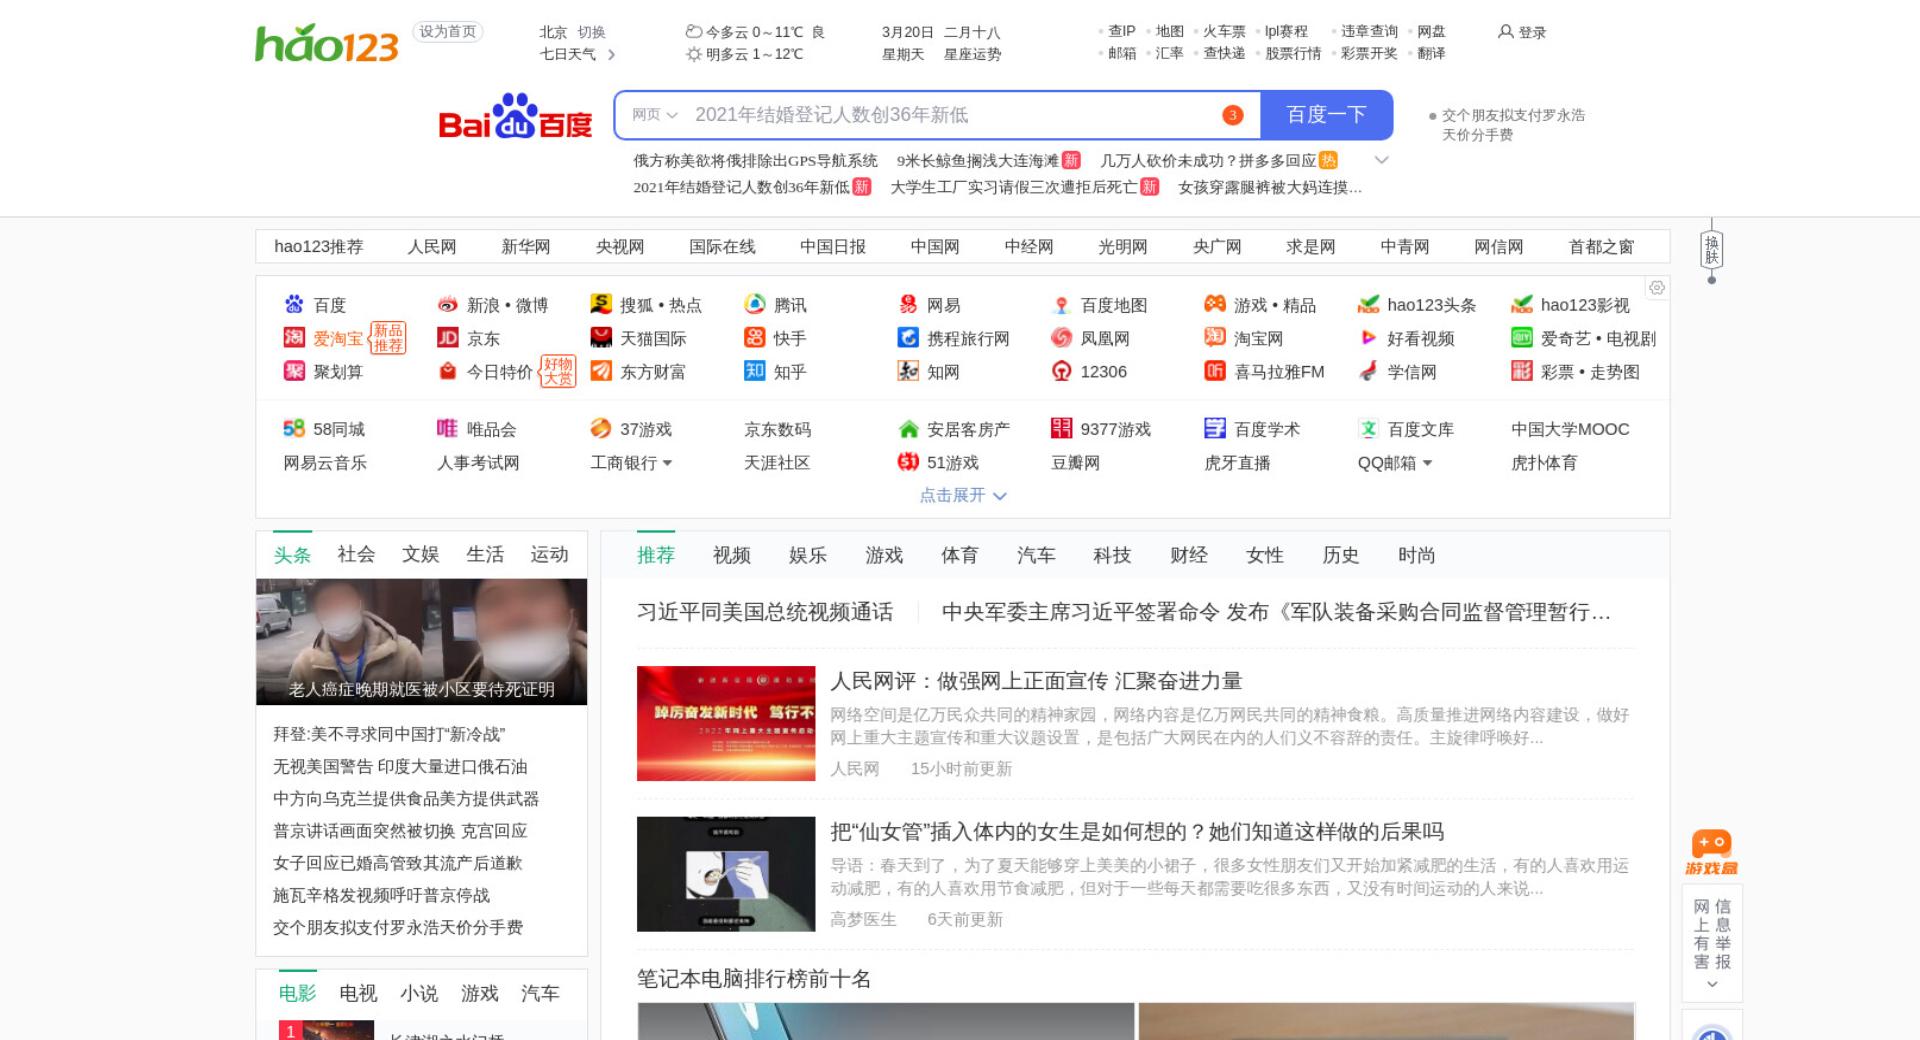Open the 火车票 quick link
The image size is (1920, 1040).
click(1224, 32)
